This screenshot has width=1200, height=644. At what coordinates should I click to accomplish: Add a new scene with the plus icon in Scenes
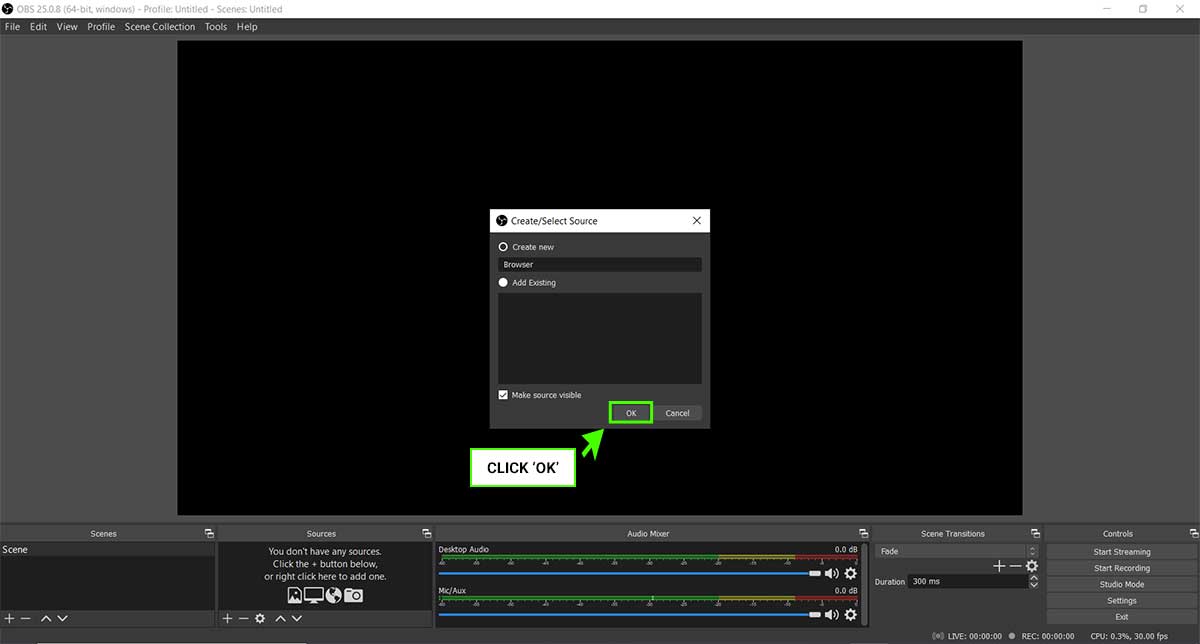click(9, 619)
